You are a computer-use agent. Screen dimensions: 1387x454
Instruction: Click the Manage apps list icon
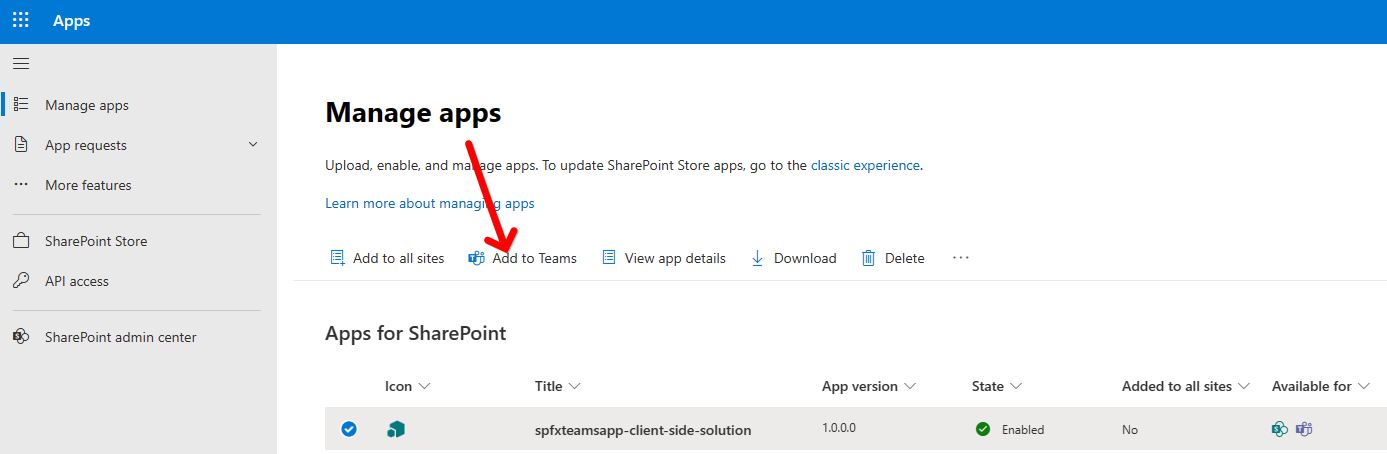(21, 105)
